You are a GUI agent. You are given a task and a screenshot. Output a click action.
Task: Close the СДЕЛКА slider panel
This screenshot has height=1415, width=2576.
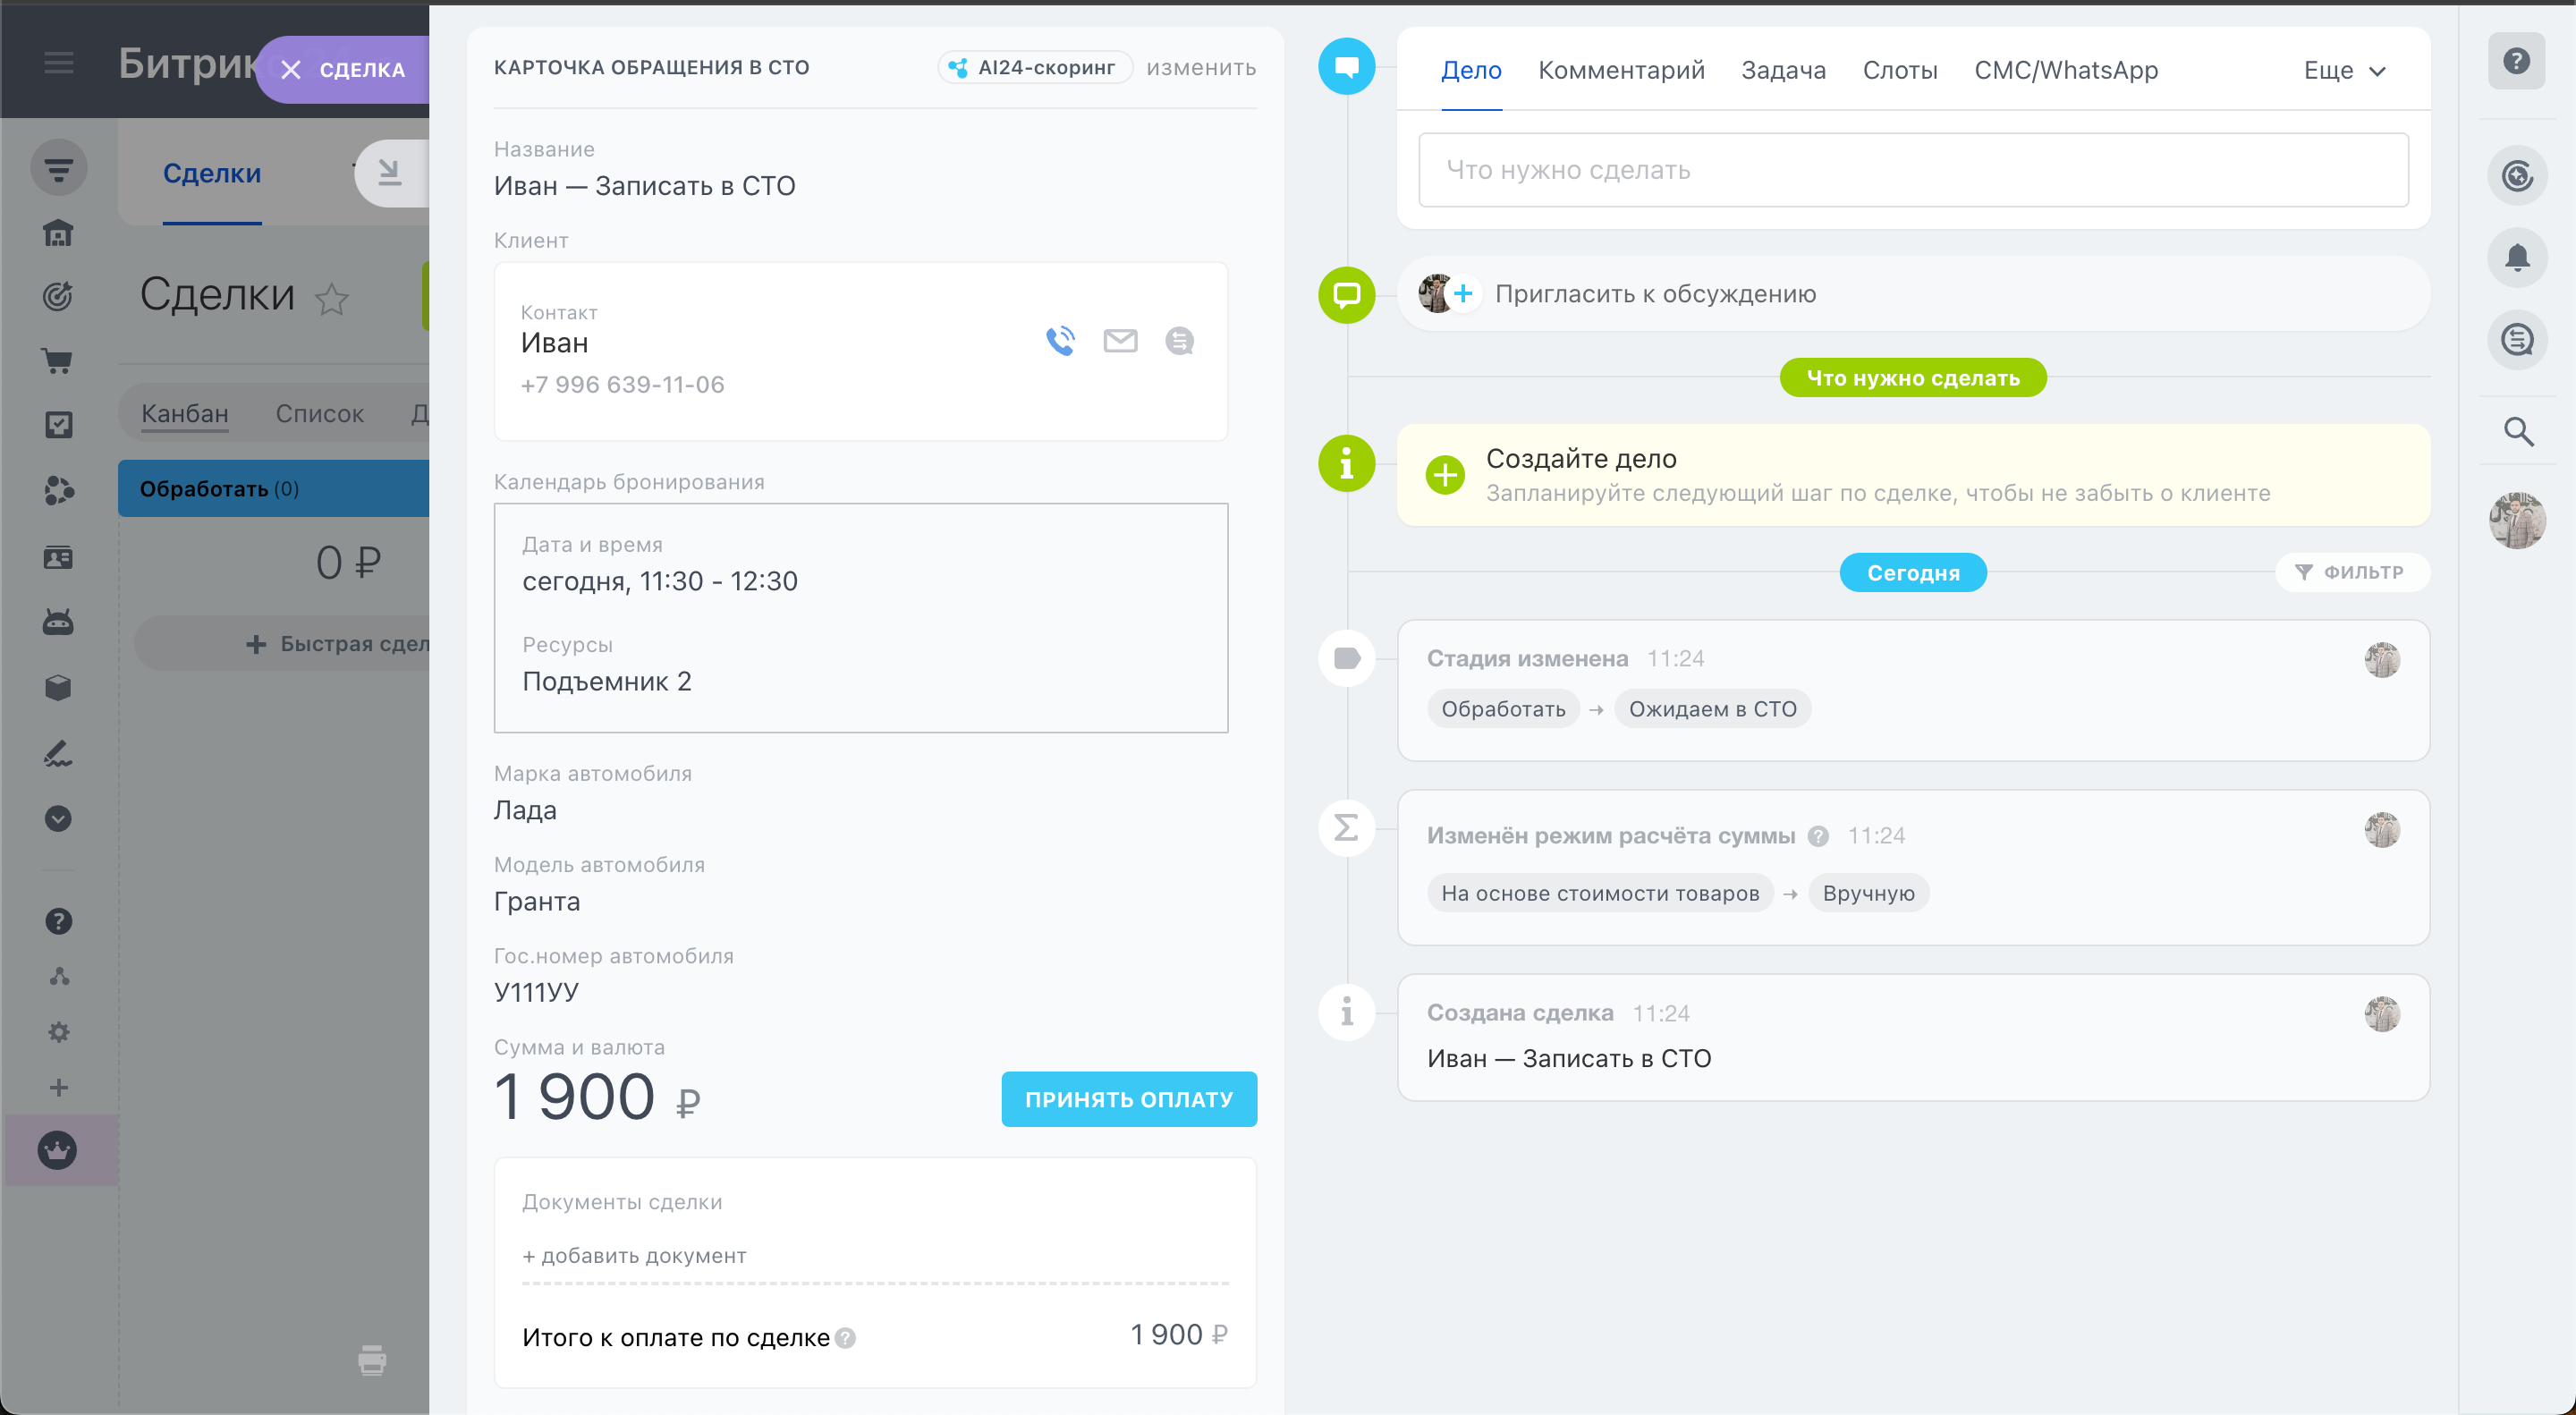[291, 69]
